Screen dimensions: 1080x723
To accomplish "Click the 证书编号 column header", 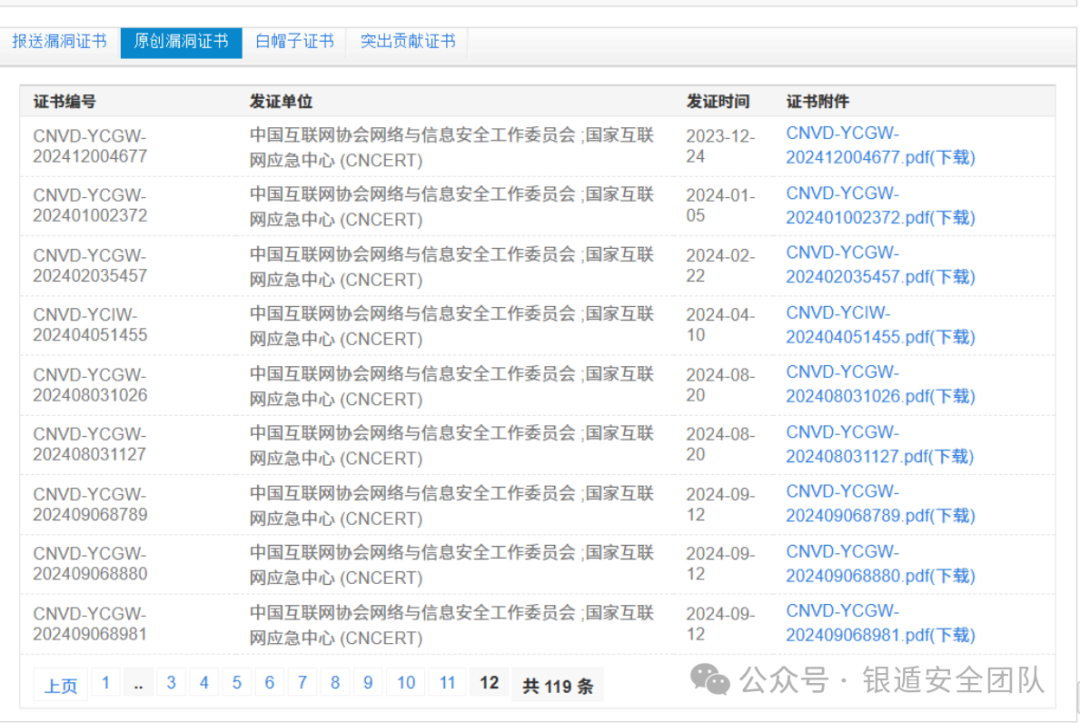I will click(x=64, y=102).
